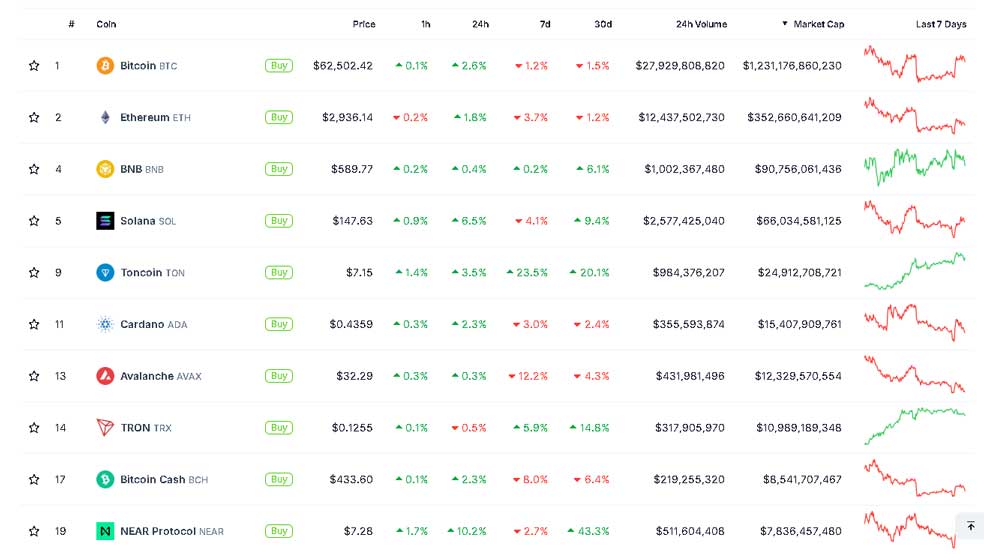
Task: Open the Avalanche AVAX coin link
Action: pos(161,376)
